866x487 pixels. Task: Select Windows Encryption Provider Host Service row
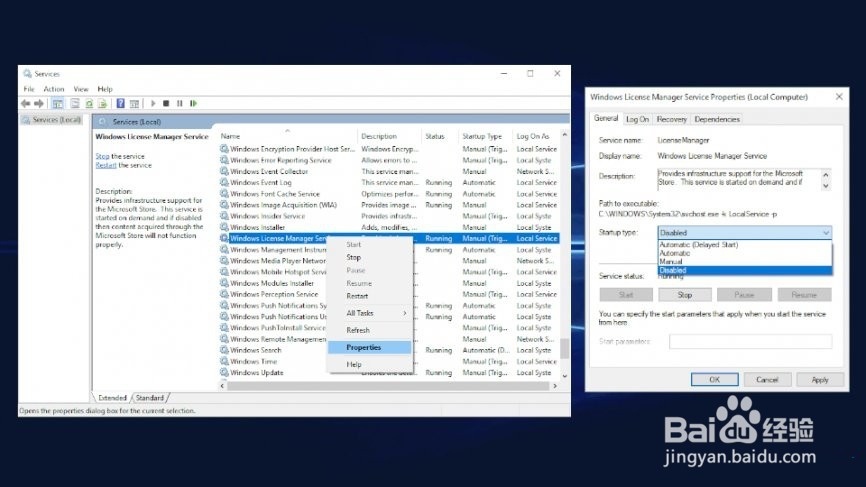[389, 149]
